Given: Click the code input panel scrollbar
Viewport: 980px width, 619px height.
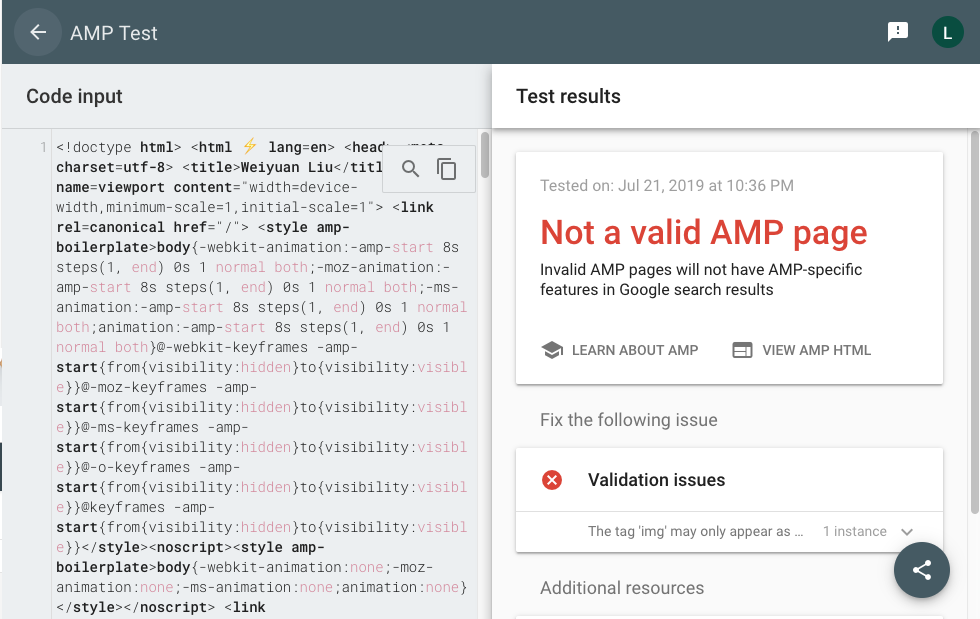Looking at the screenshot, I should pyautogui.click(x=485, y=155).
